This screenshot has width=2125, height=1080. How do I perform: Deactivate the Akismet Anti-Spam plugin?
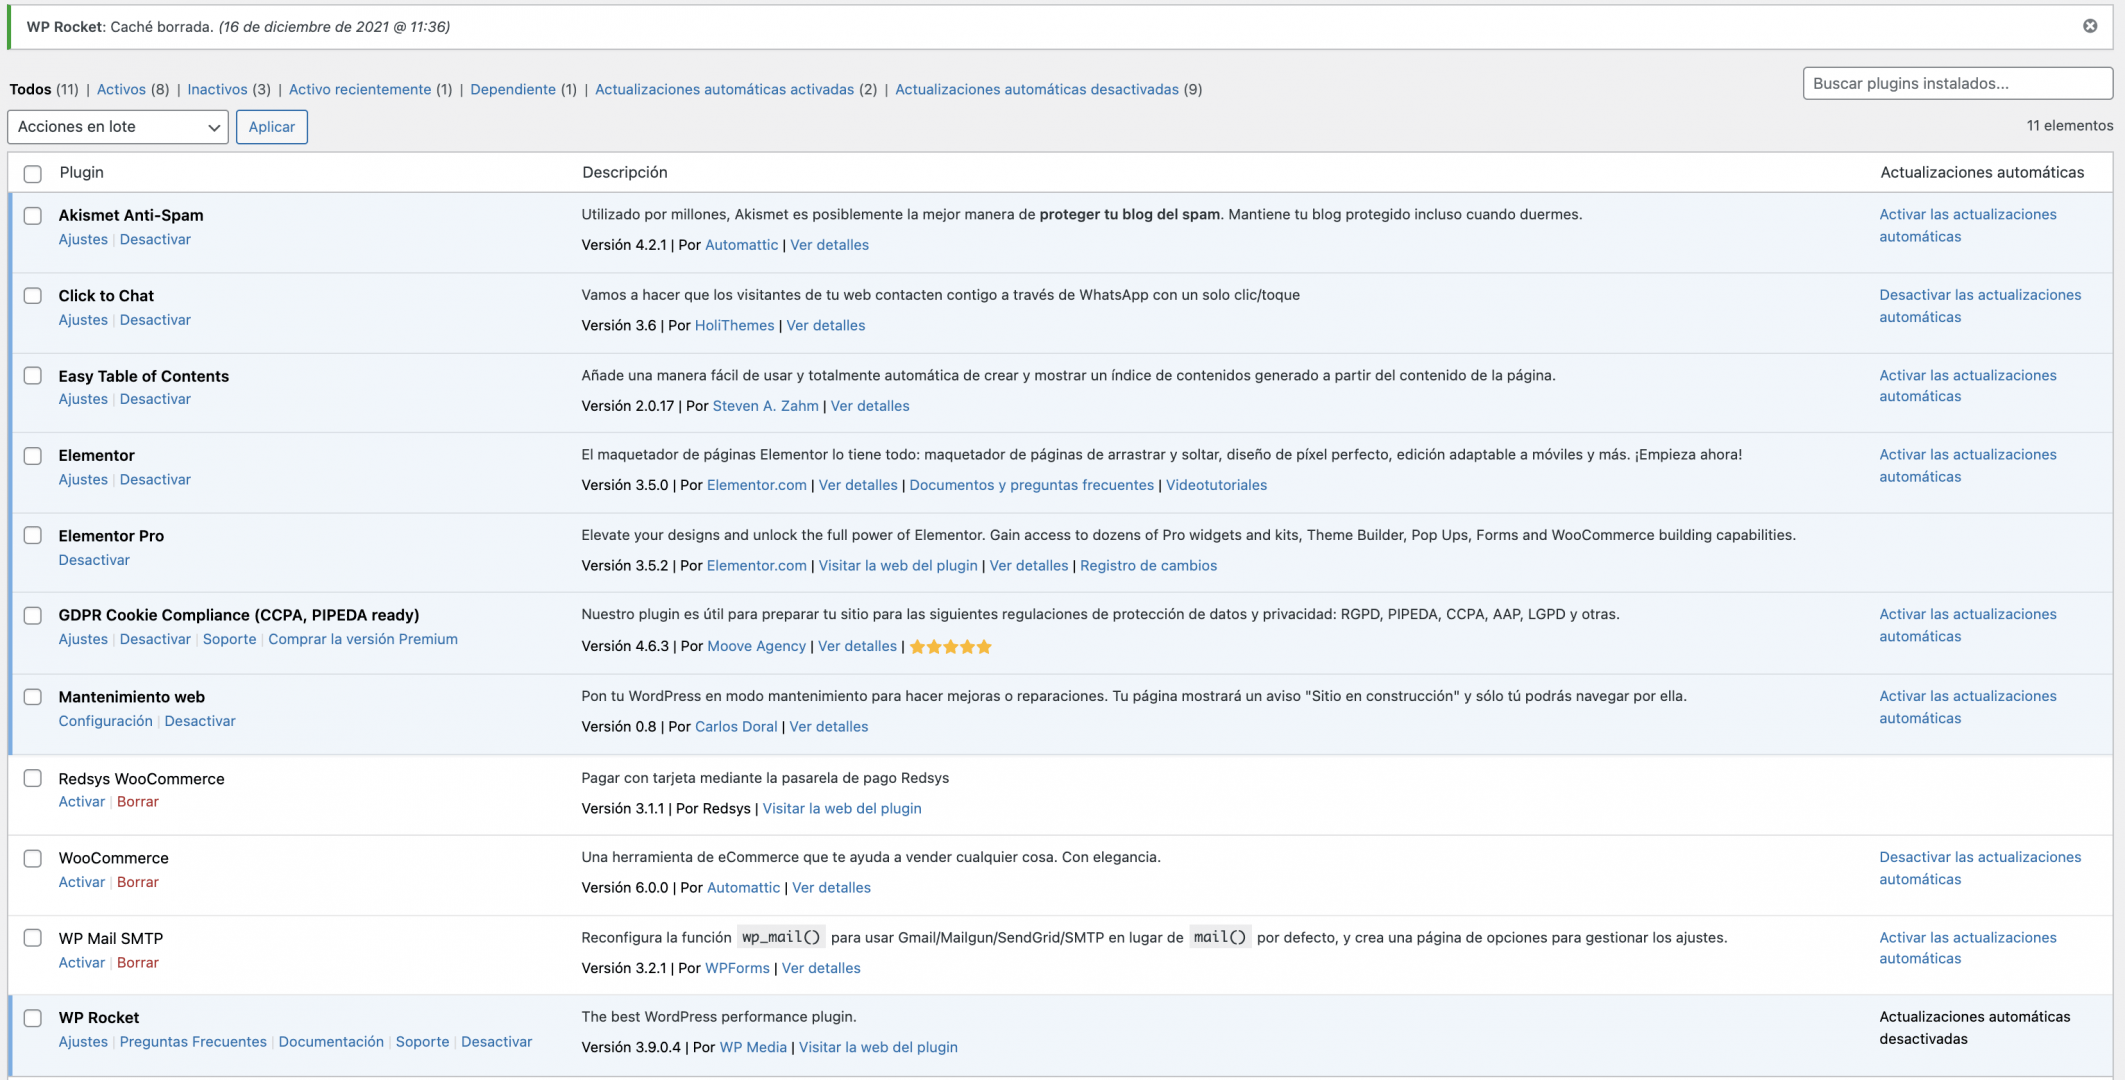(155, 240)
